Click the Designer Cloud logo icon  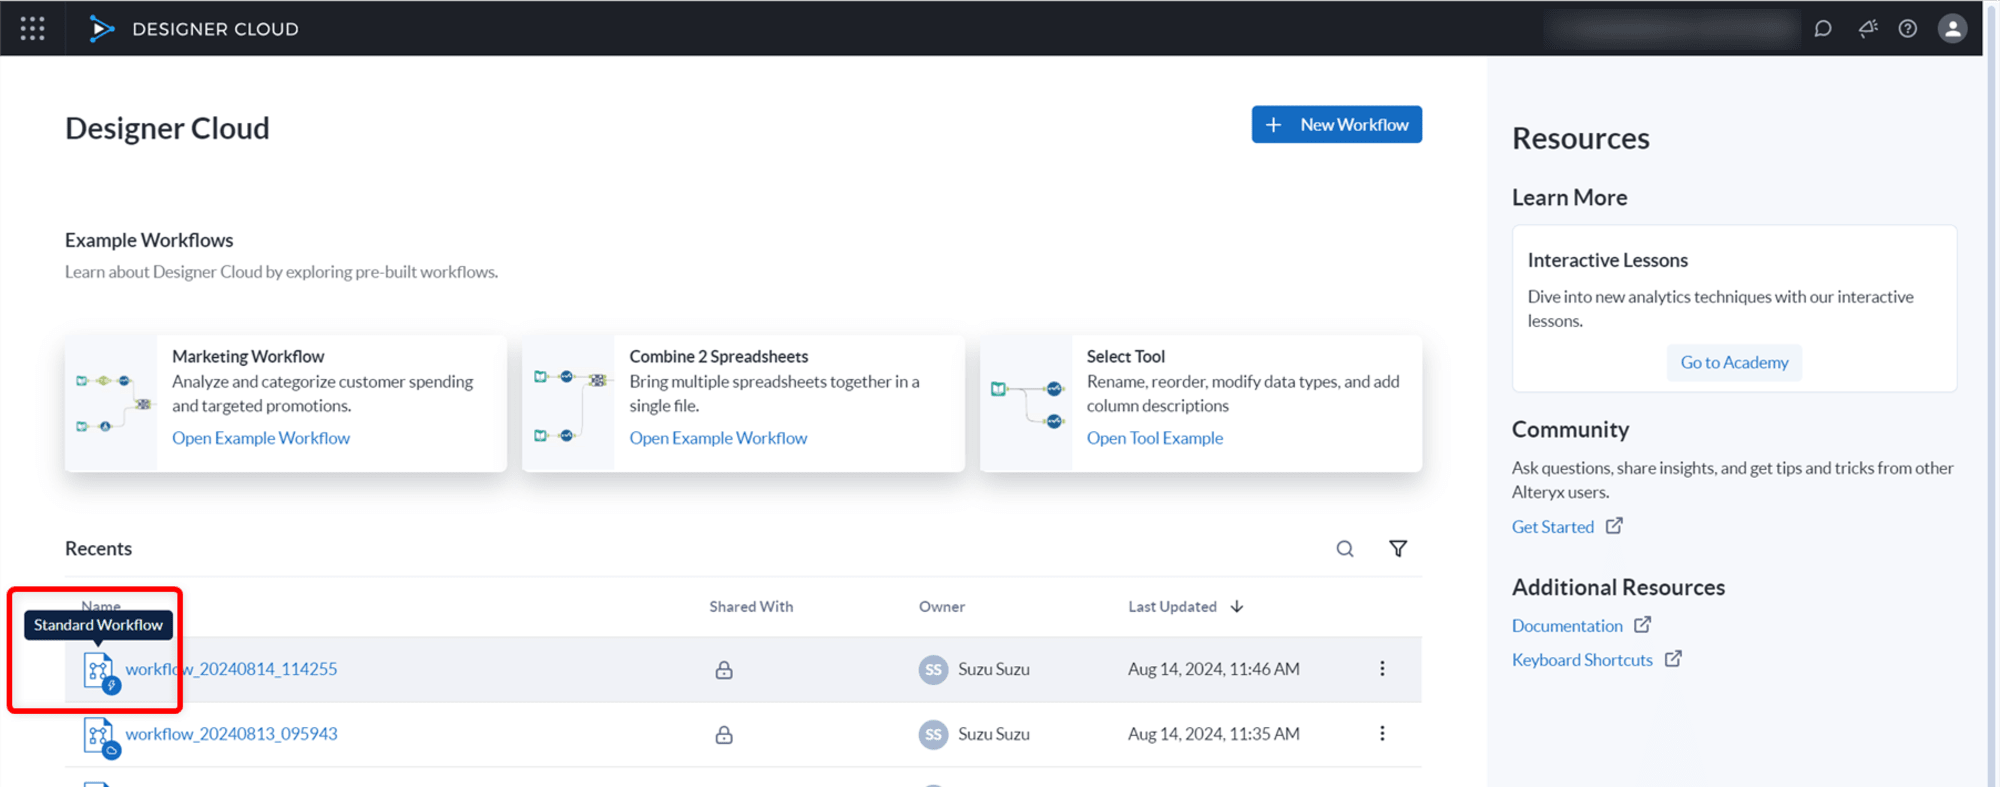101,28
